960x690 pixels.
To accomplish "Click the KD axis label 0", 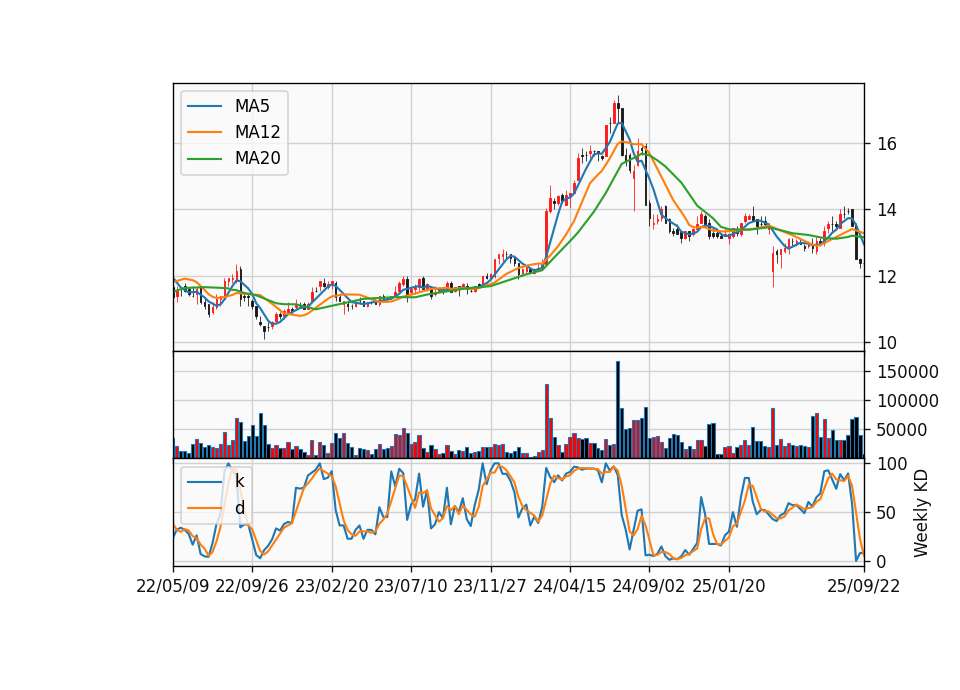I will point(882,561).
